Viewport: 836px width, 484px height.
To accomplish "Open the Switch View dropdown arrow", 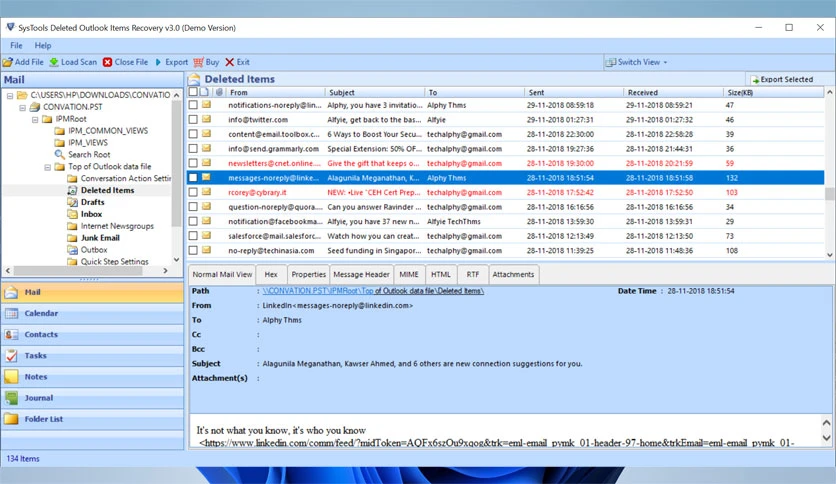I will [665, 62].
